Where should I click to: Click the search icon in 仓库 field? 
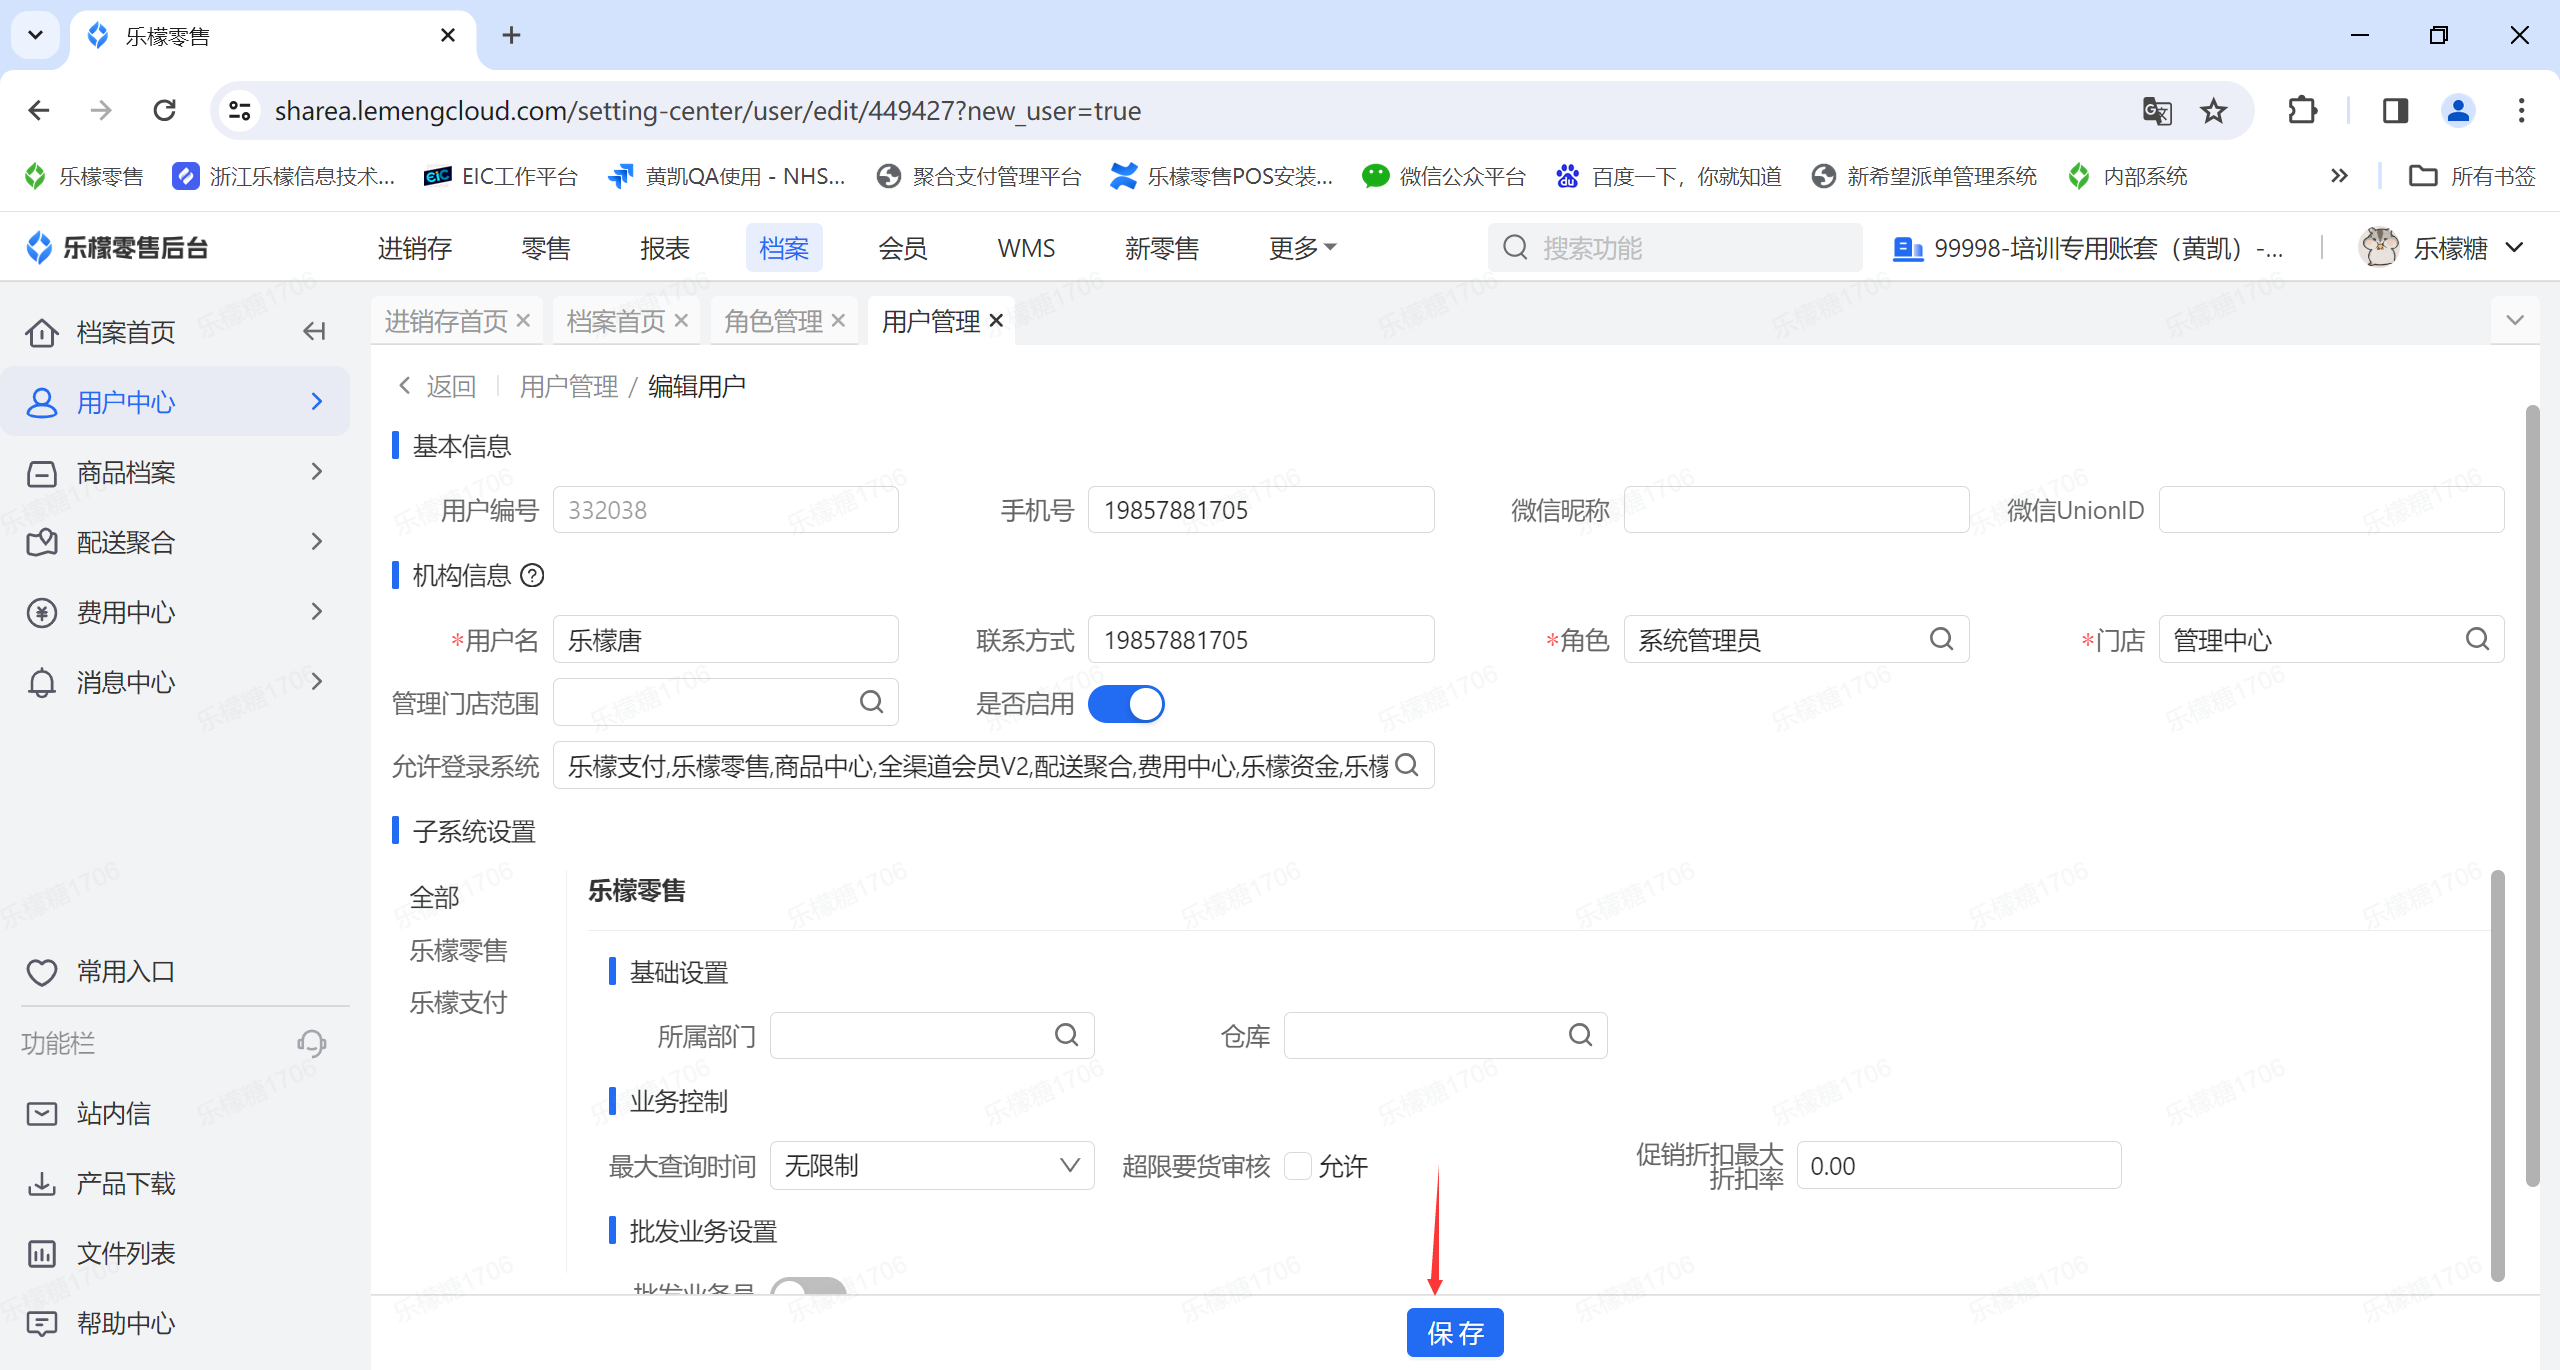click(1580, 1035)
